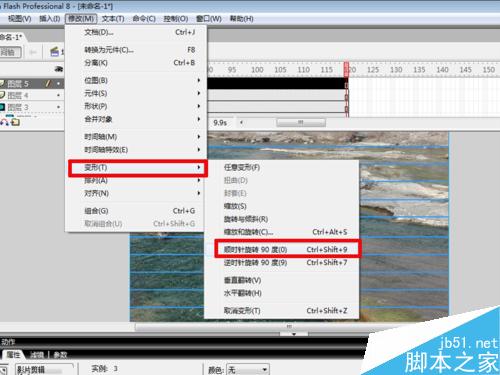Image resolution: width=500 pixels, height=375 pixels.
Task: Expand the 排列(A) submenu
Action: pyautogui.click(x=199, y=180)
